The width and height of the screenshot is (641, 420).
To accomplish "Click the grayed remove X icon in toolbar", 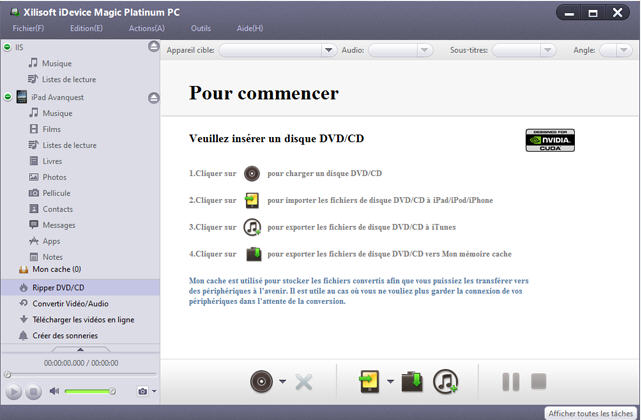I will tap(304, 382).
